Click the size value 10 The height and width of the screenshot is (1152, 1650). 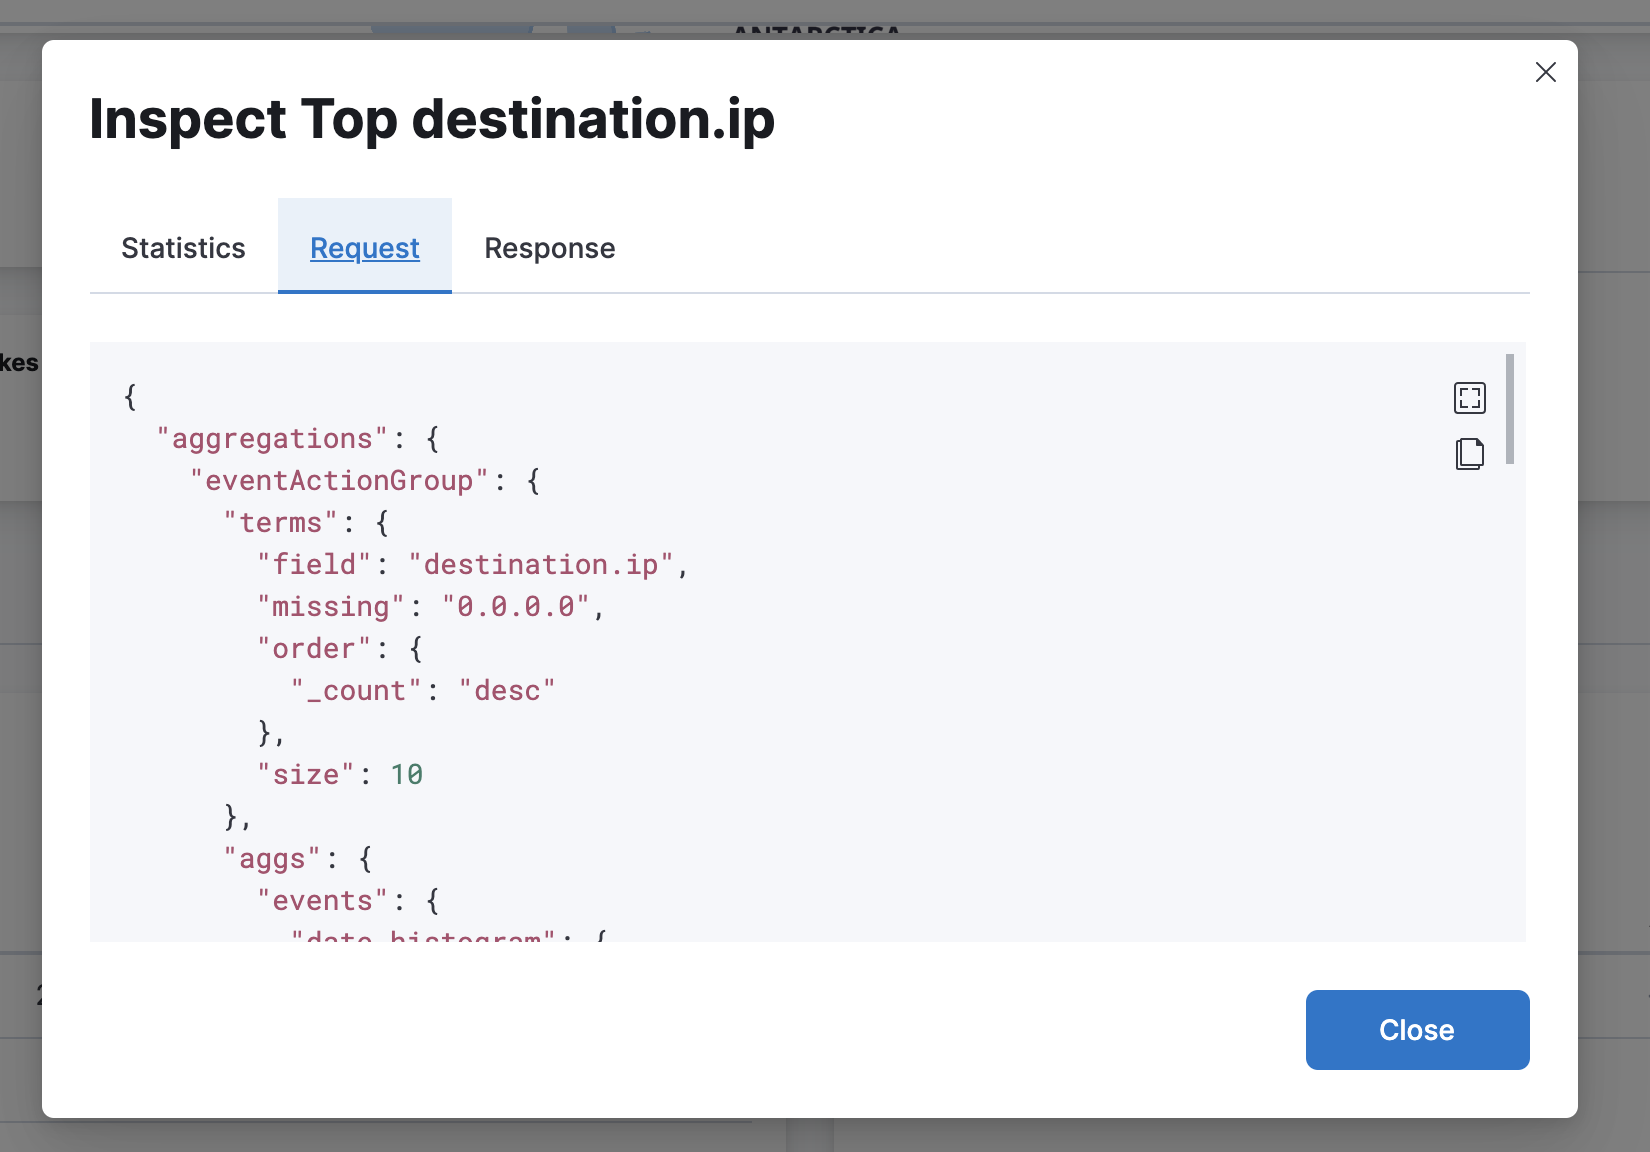(407, 775)
